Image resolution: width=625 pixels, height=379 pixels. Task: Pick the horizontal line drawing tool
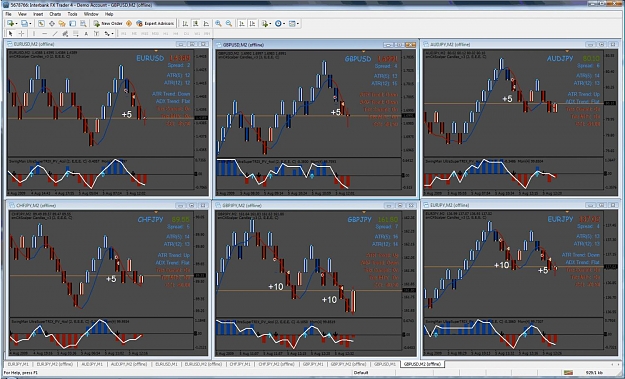pyautogui.click(x=44, y=33)
